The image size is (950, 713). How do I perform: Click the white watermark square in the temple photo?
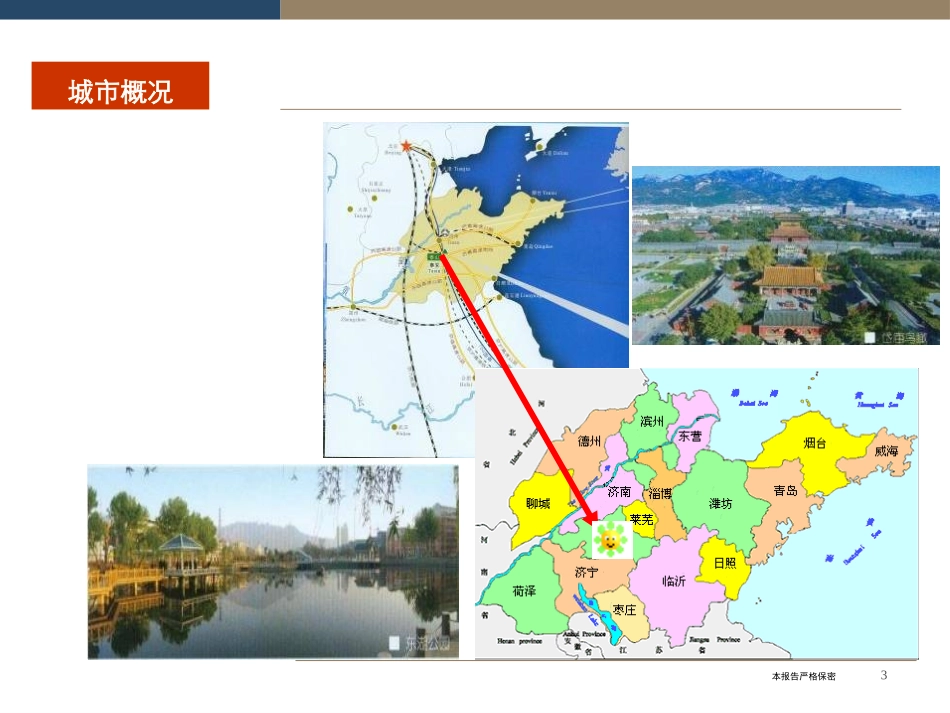(869, 337)
